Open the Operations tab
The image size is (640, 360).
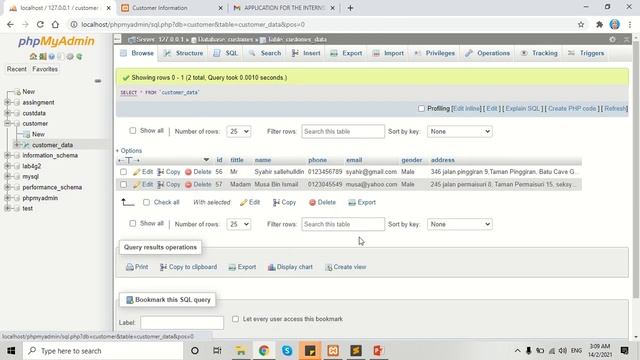[x=488, y=53]
